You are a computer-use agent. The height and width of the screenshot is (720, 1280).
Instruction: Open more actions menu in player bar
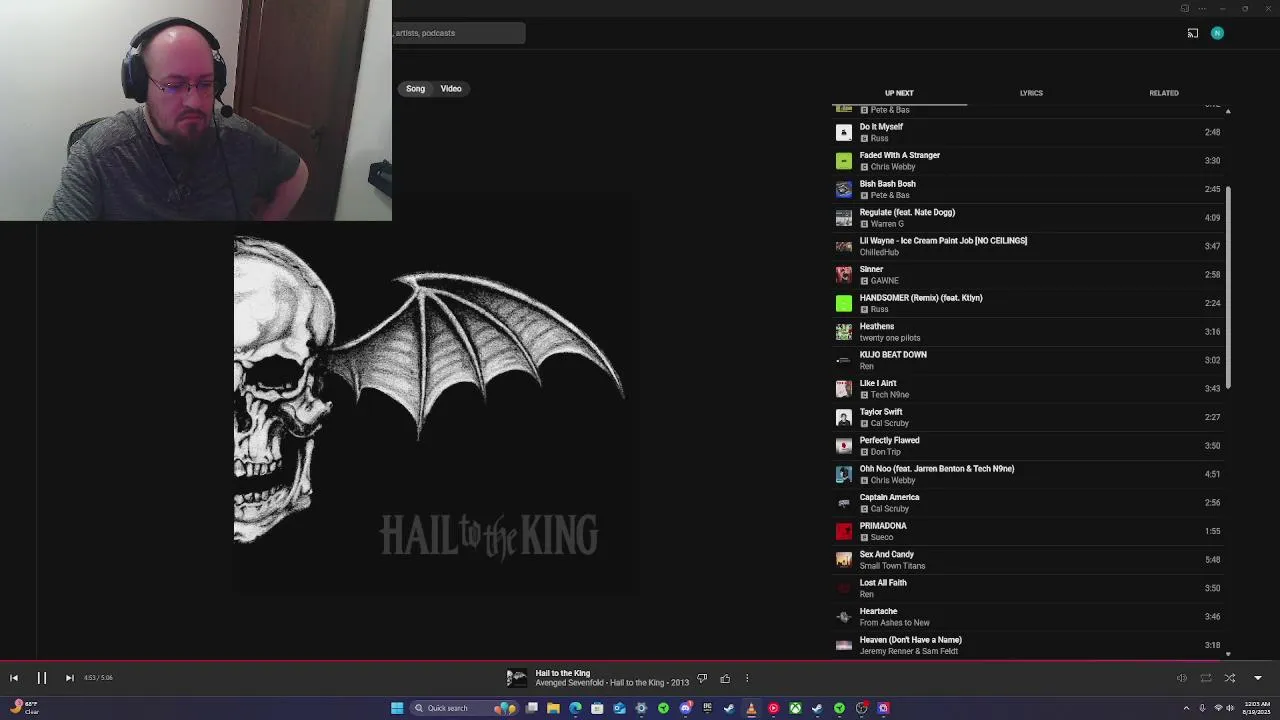tap(747, 679)
